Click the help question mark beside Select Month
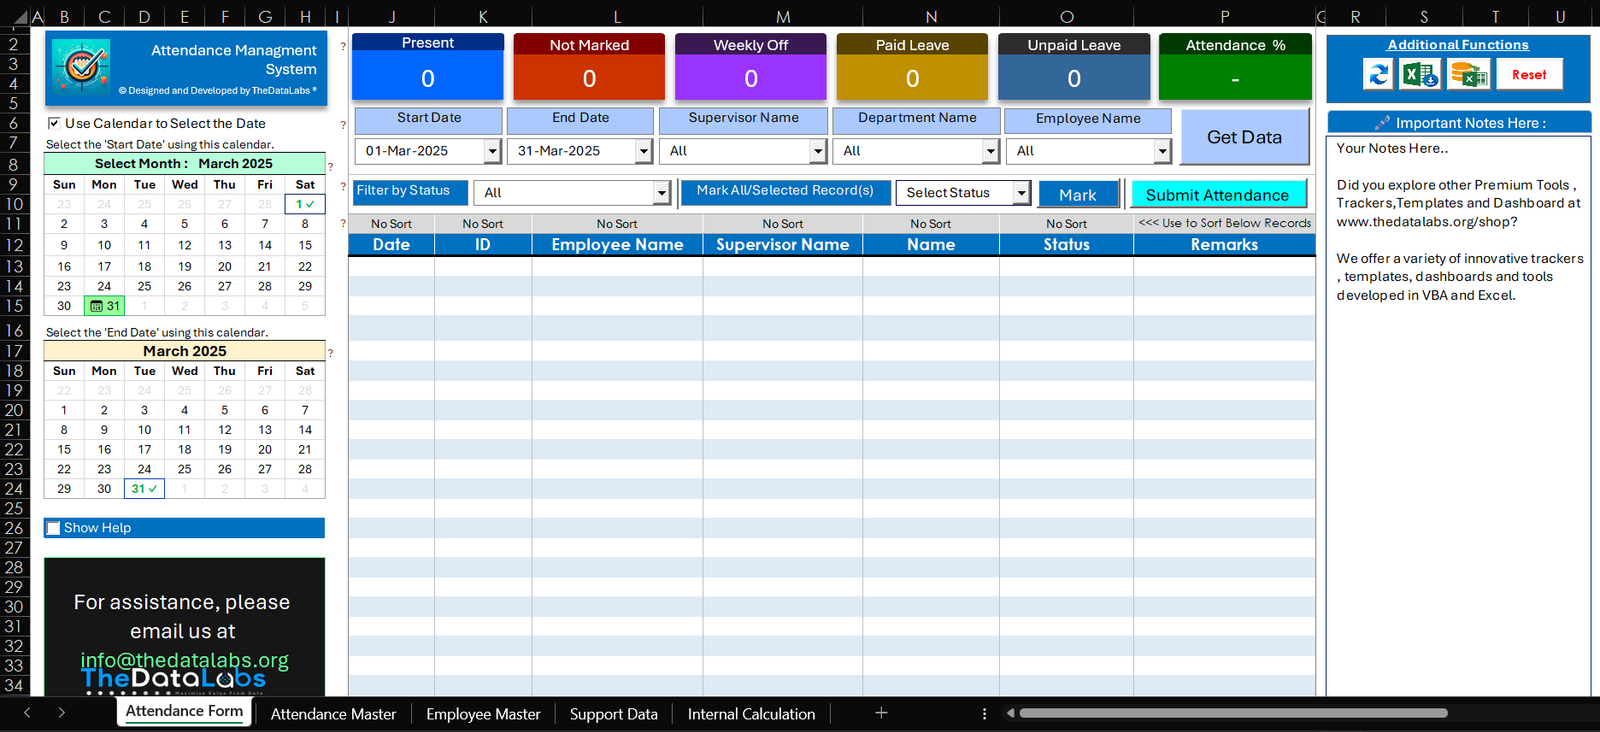This screenshot has height=732, width=1600. 331,165
